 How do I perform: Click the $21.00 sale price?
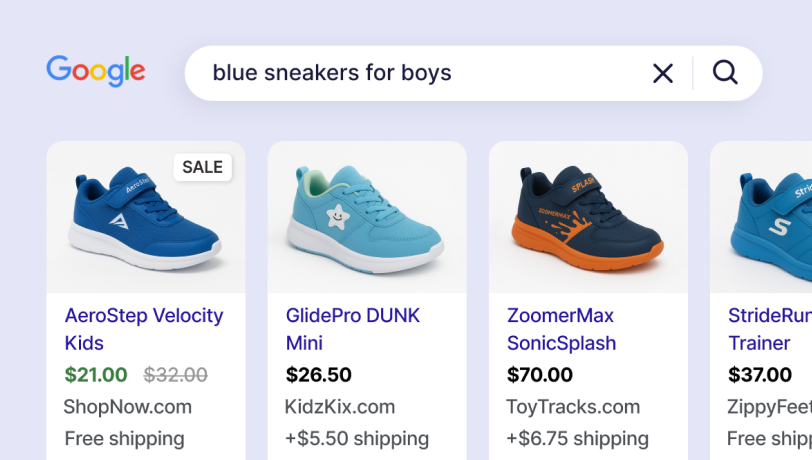(x=96, y=375)
